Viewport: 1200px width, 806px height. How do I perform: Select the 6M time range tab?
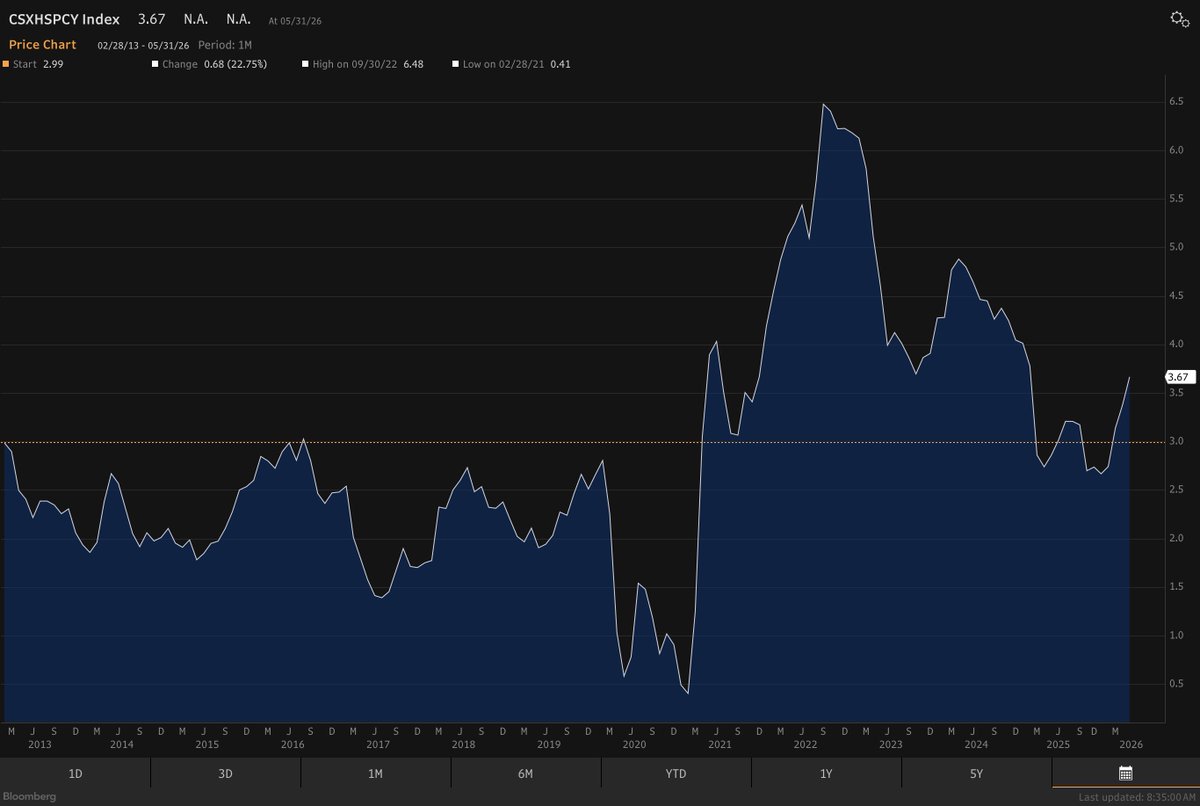[x=525, y=773]
